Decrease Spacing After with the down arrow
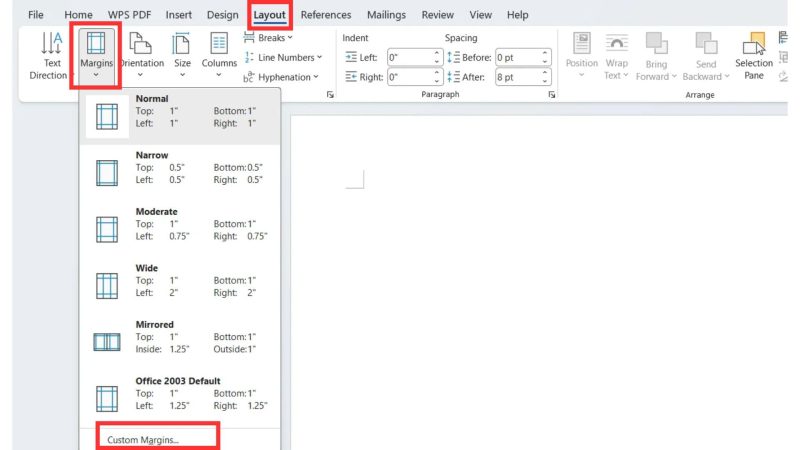 tap(545, 81)
